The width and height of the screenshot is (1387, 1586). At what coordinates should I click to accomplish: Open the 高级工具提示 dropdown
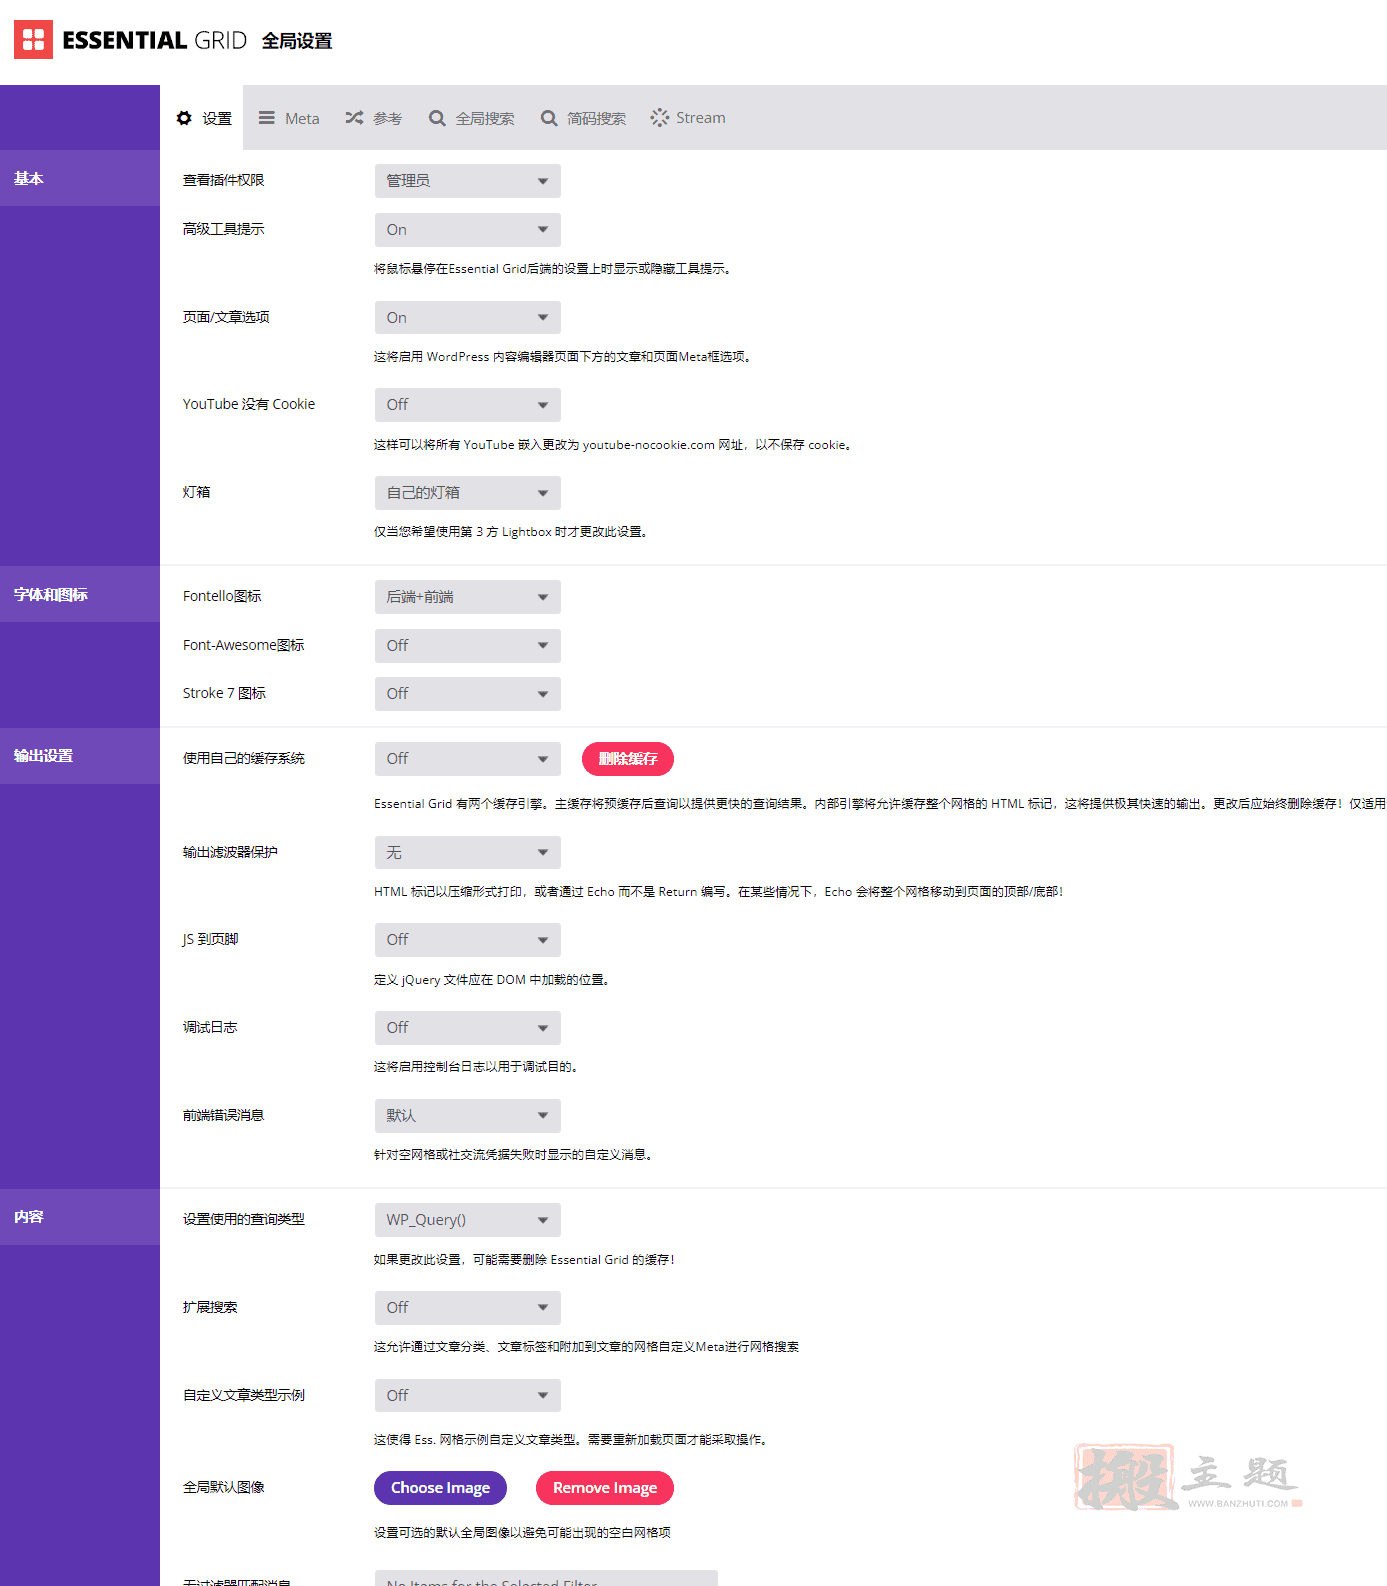(467, 230)
